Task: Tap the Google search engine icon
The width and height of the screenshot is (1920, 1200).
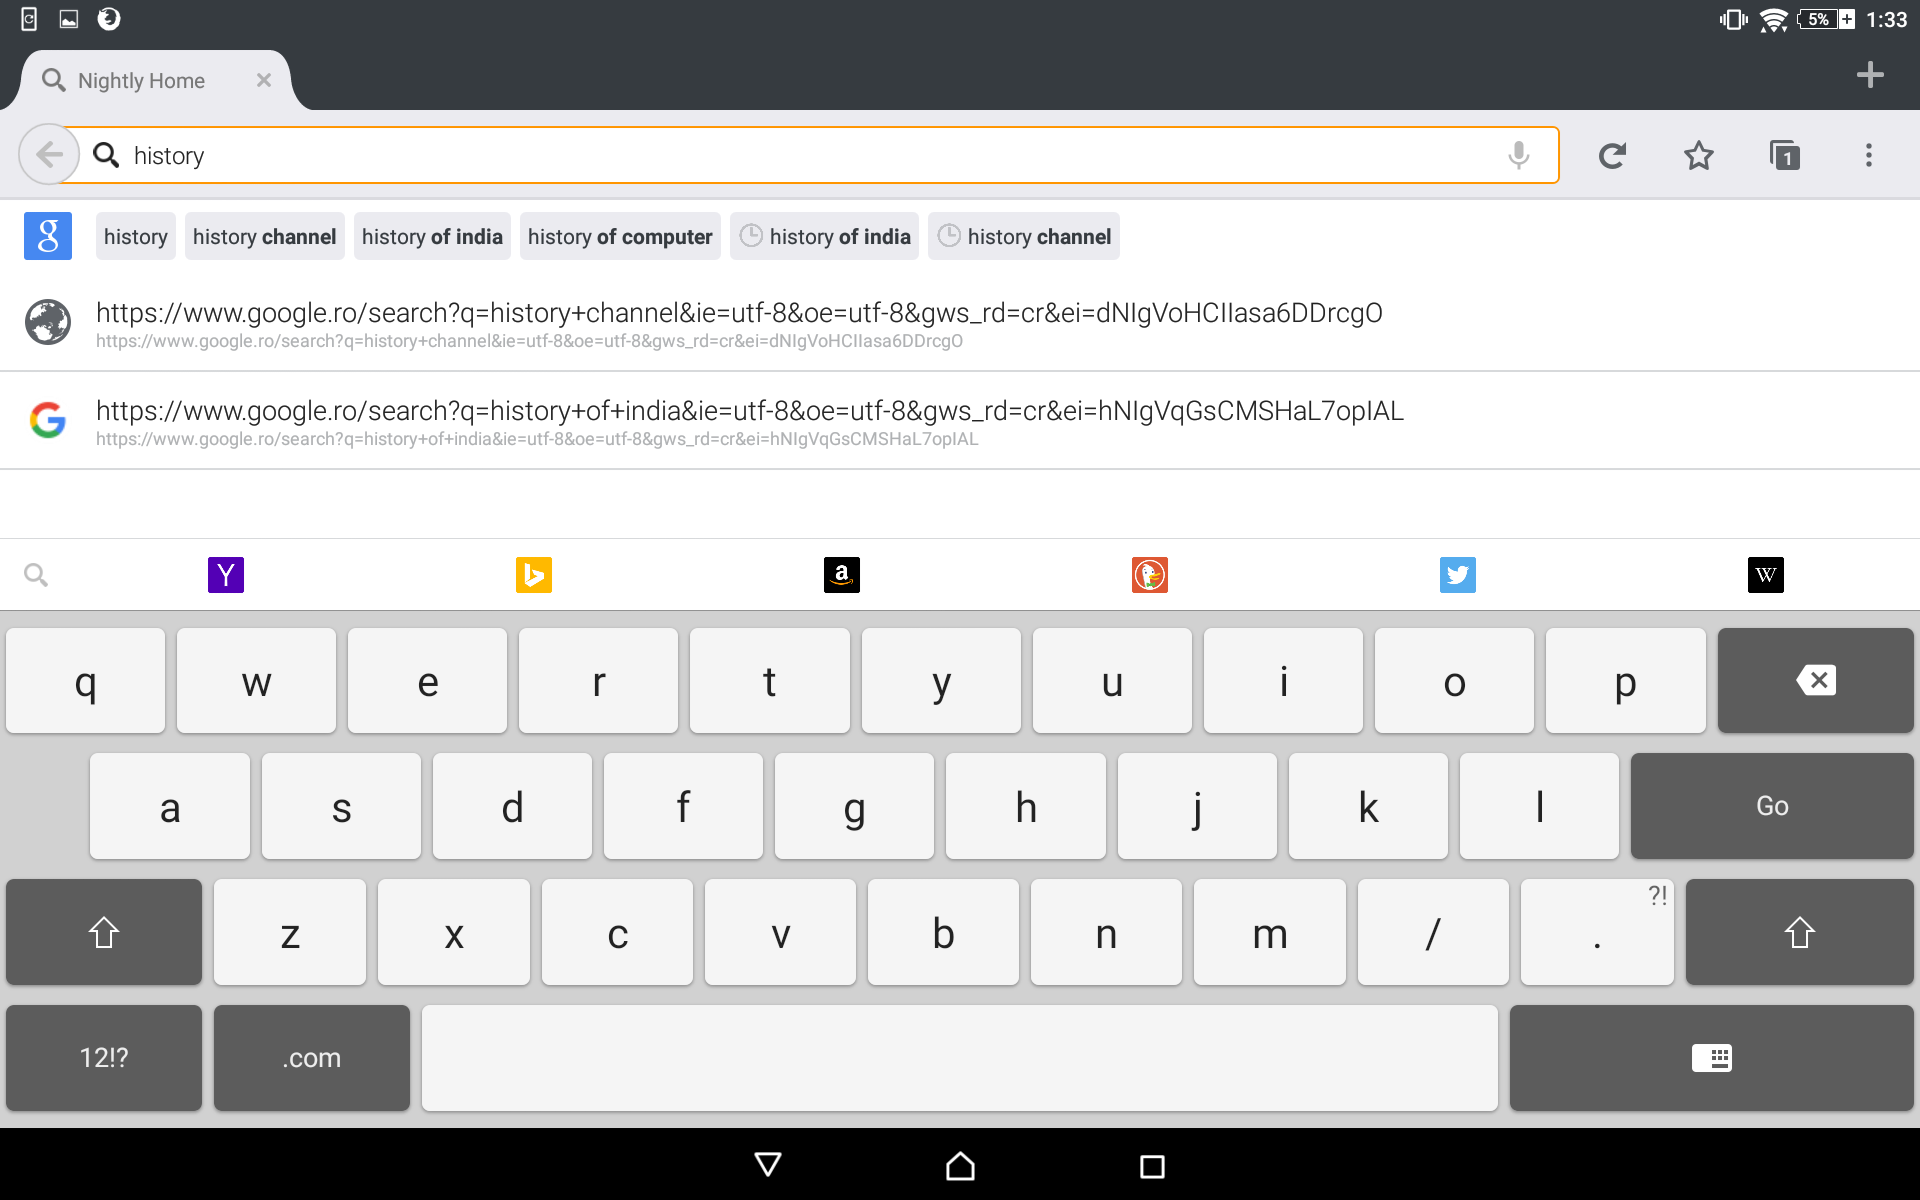Action: pos(48,236)
